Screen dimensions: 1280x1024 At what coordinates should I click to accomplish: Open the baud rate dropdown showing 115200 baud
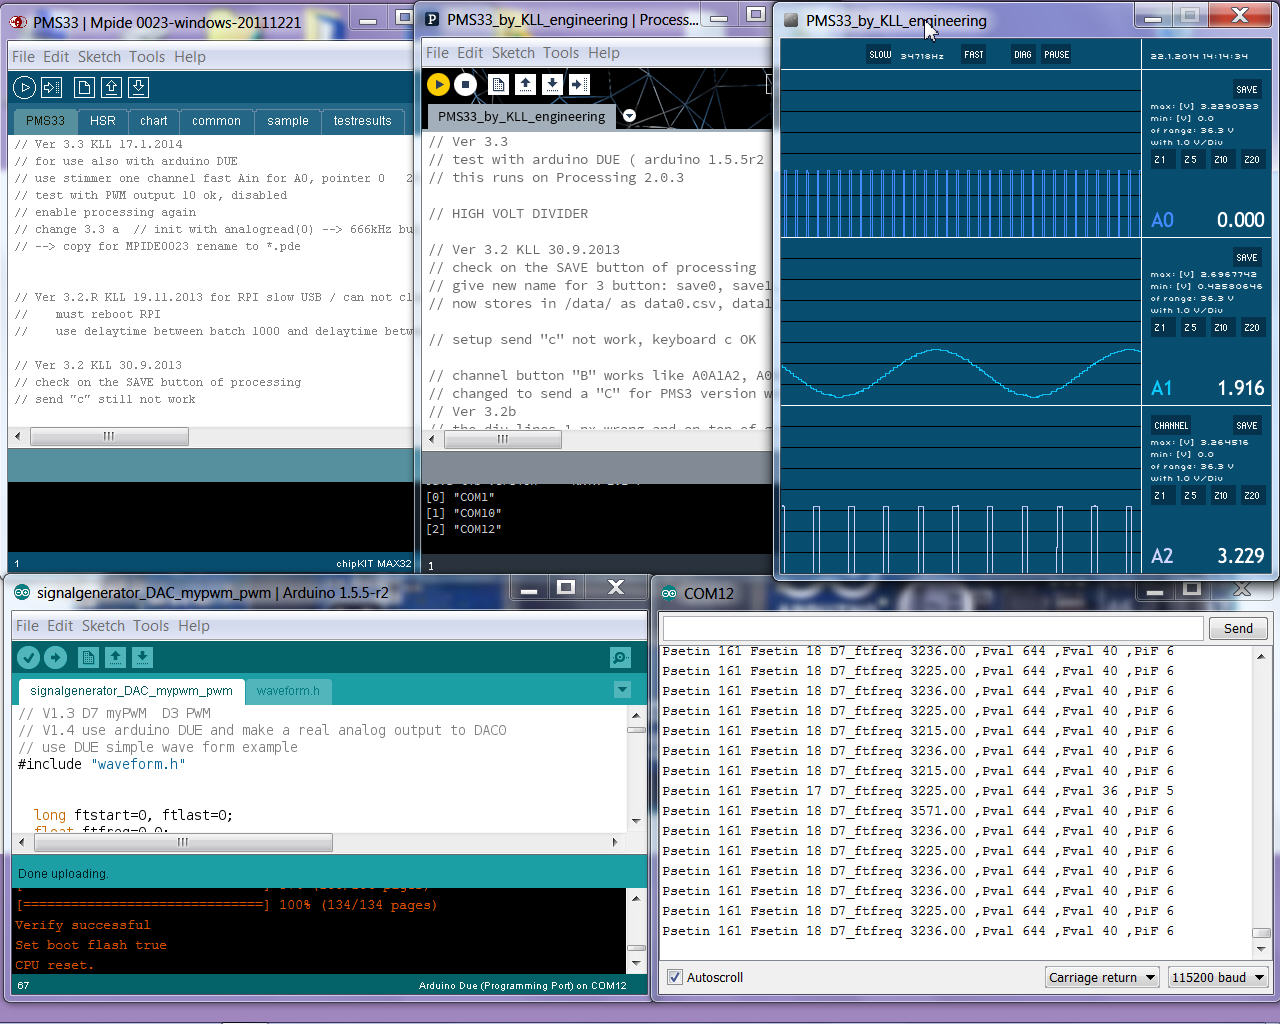(x=1218, y=977)
